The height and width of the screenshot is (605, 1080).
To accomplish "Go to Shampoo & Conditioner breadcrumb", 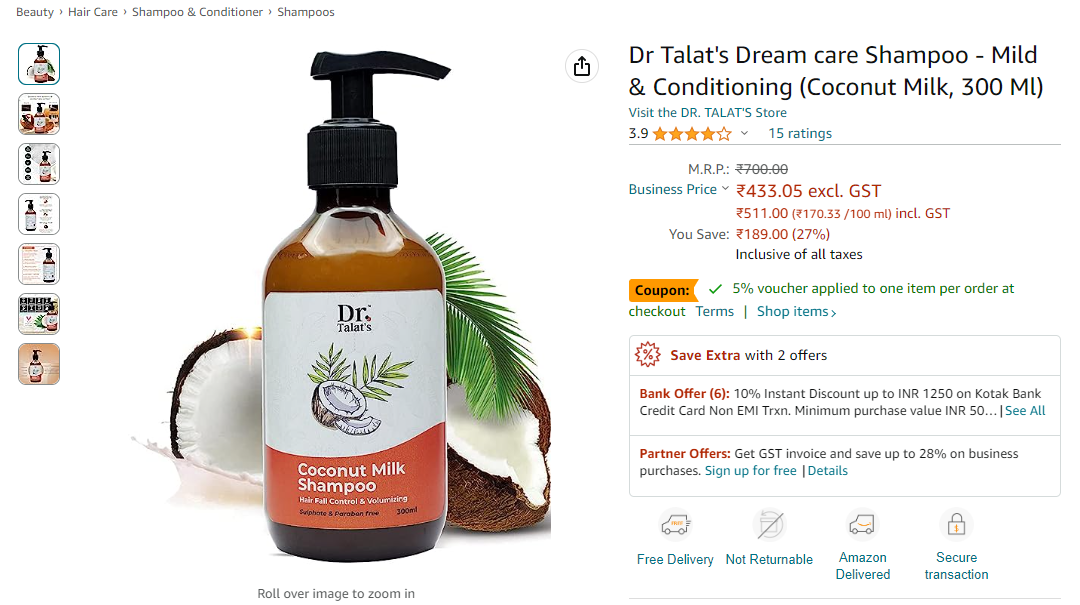I will [x=197, y=12].
